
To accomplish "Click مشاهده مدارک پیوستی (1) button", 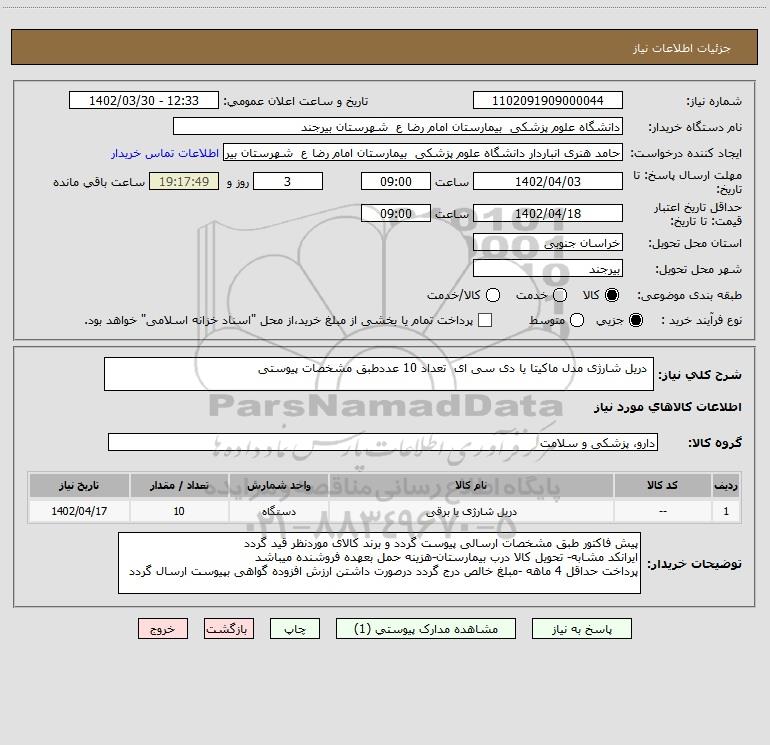I will point(426,629).
